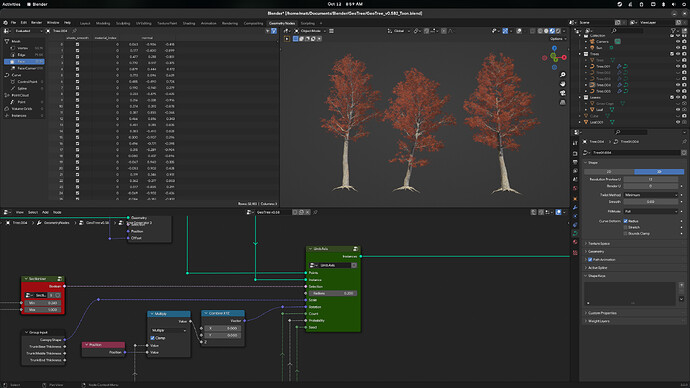Open the Render menu
This screenshot has width=690, height=388.
(37, 22)
